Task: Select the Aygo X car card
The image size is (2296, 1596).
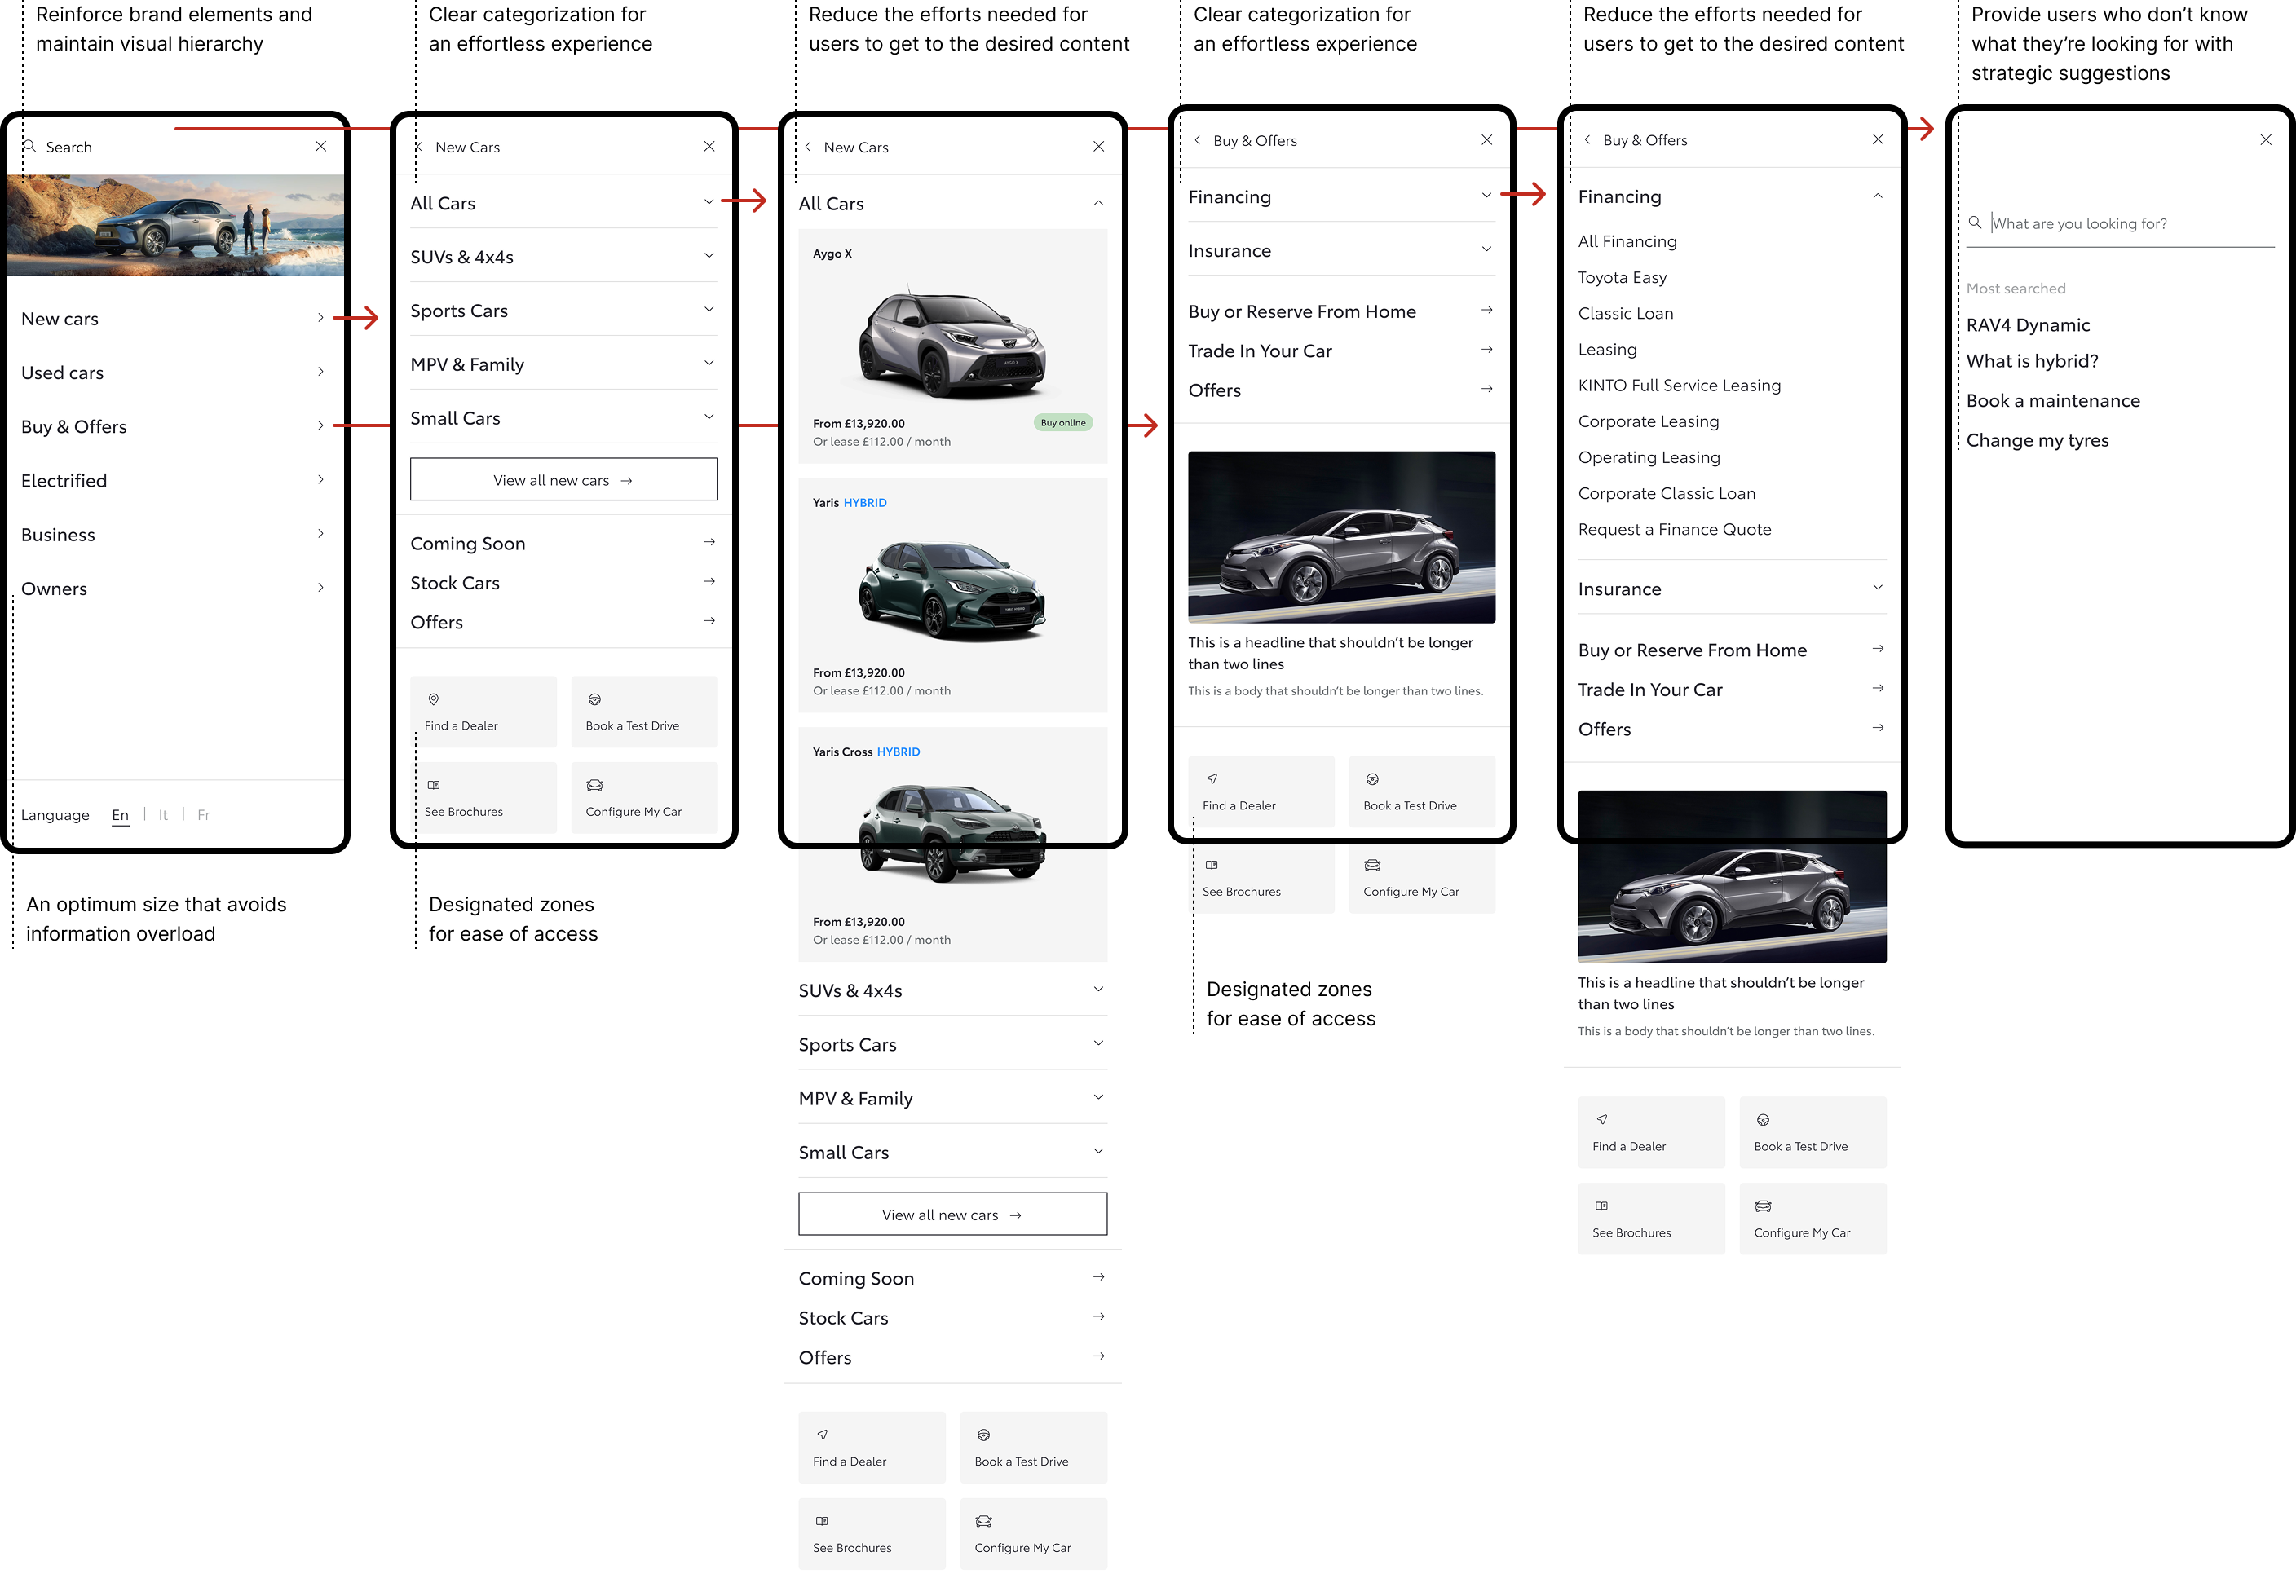Action: 952,346
